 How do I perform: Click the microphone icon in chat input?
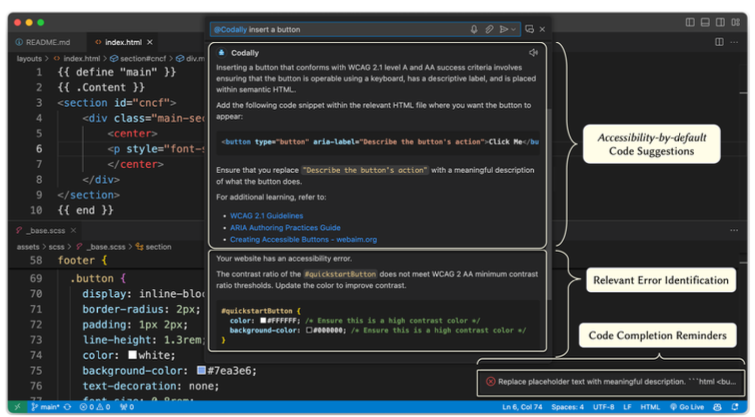pos(474,29)
